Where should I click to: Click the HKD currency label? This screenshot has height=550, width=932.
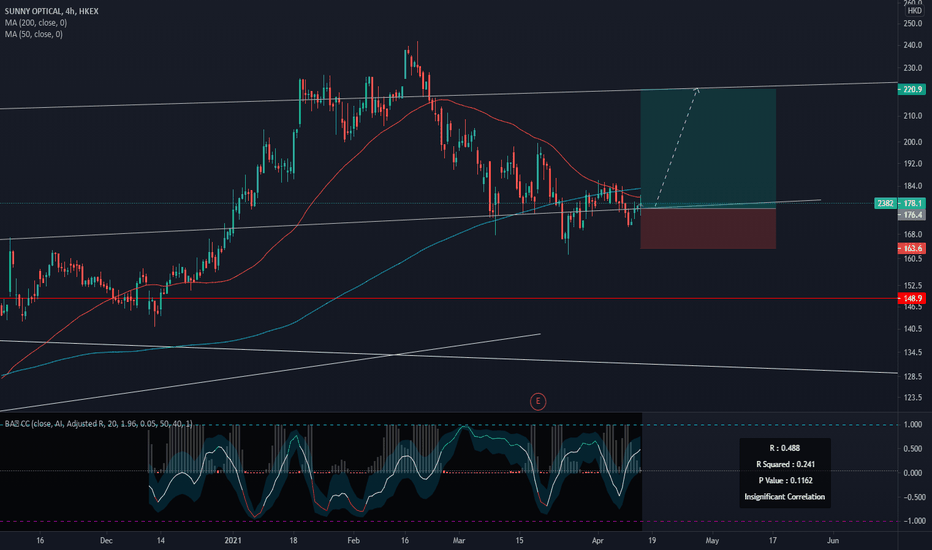[x=914, y=11]
